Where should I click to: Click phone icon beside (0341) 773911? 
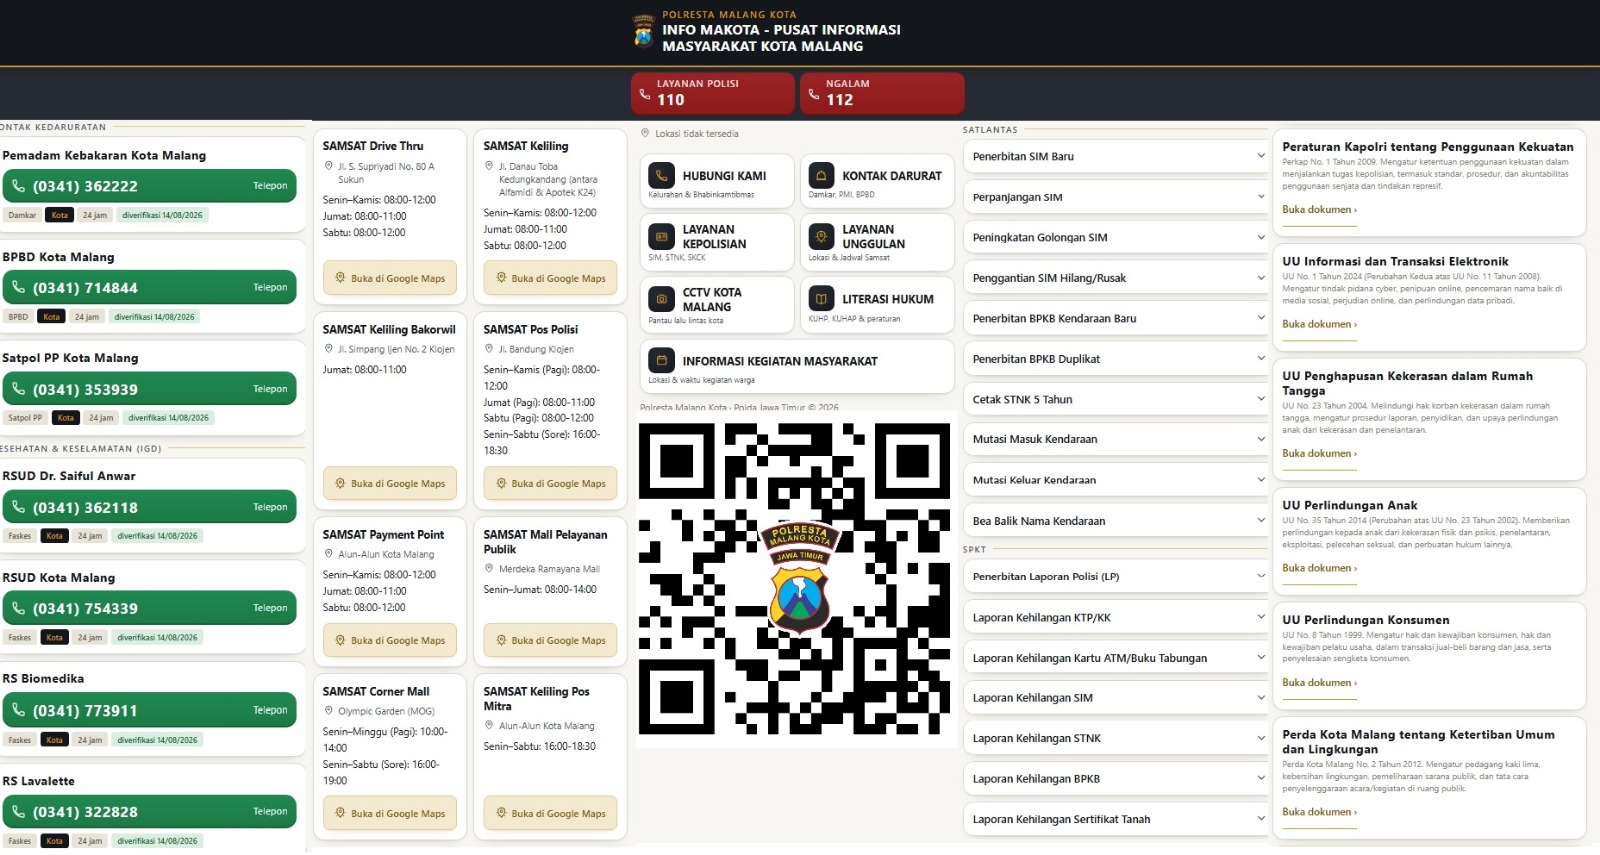tap(18, 710)
